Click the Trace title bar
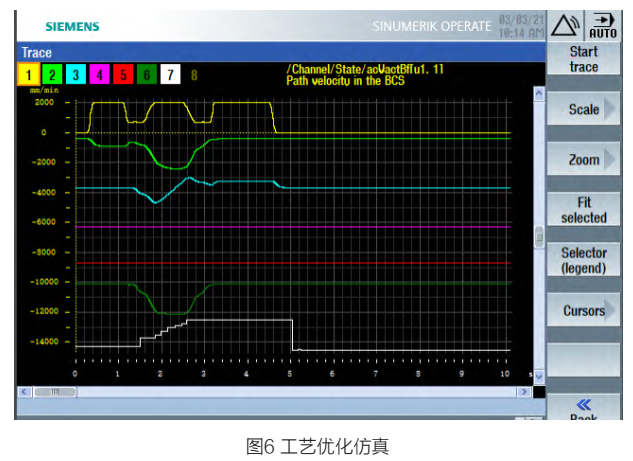Viewport: 633px width, 461px height. coord(281,52)
